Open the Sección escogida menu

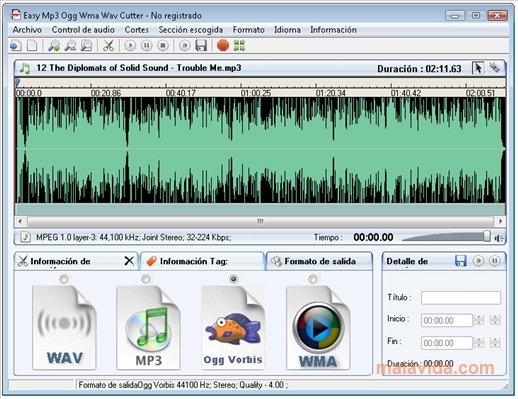tap(191, 30)
